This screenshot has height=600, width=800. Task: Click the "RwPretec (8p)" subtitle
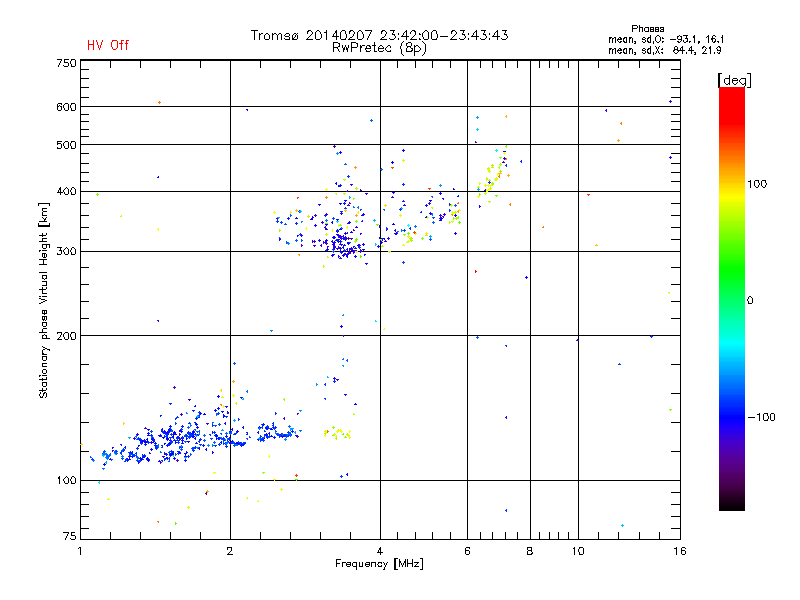click(379, 48)
